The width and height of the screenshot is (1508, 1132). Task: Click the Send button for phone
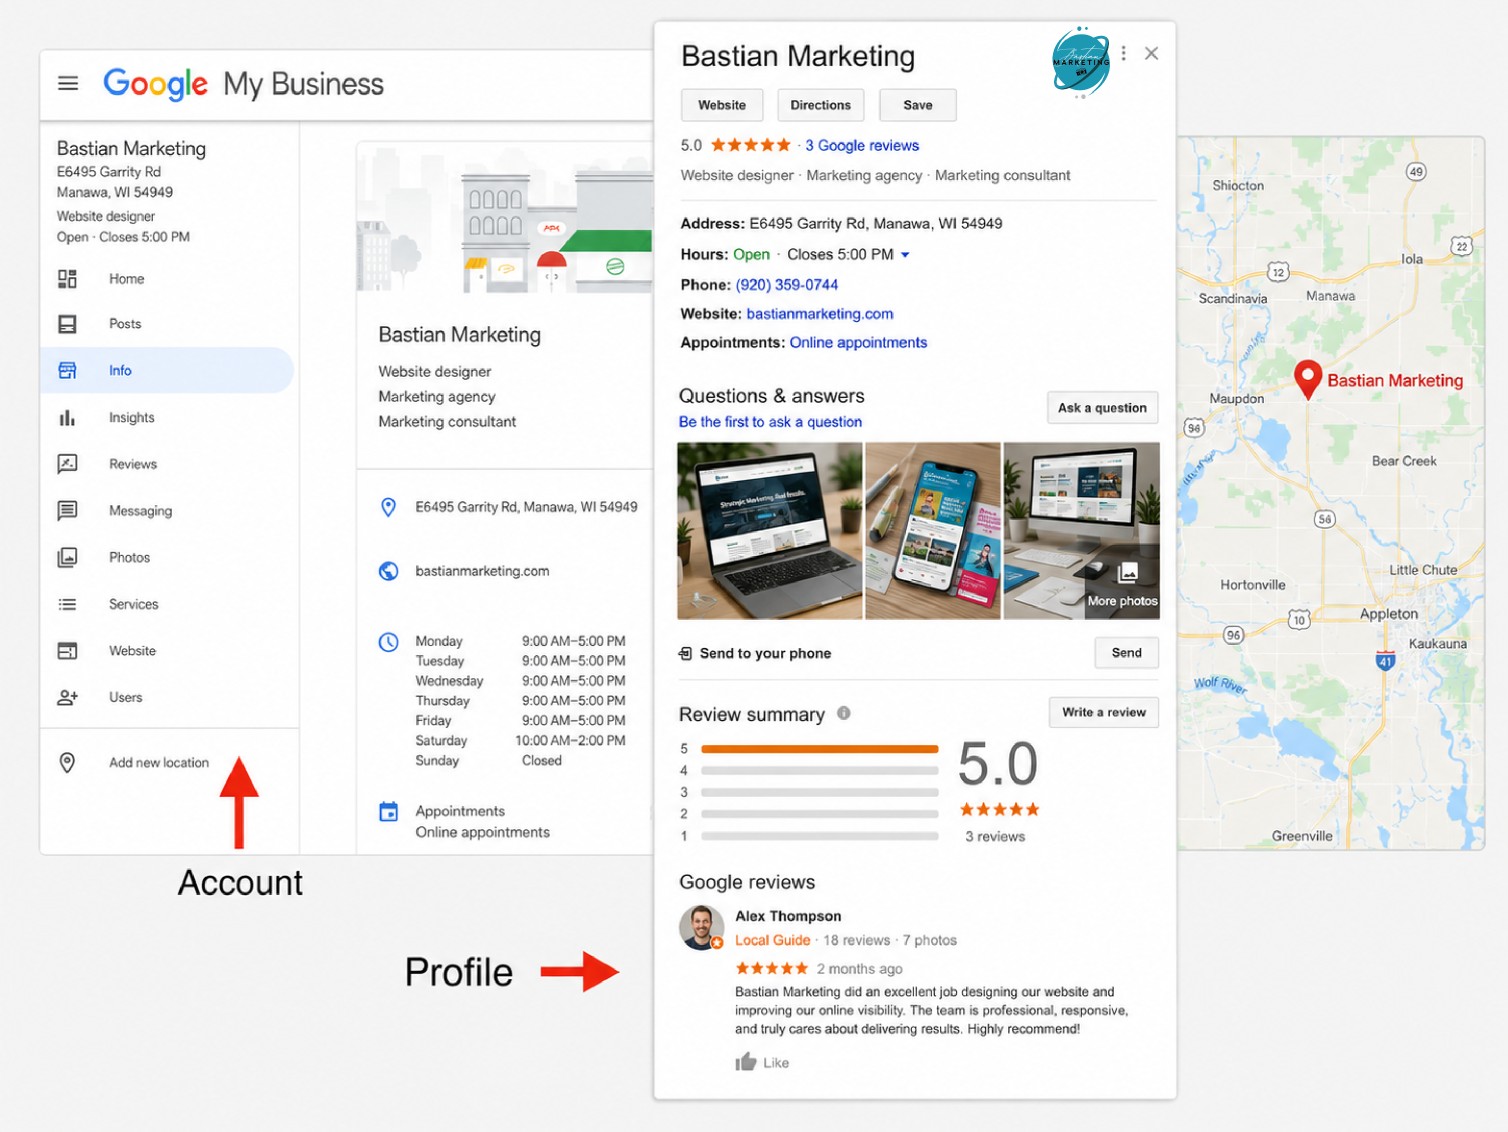[1126, 653]
